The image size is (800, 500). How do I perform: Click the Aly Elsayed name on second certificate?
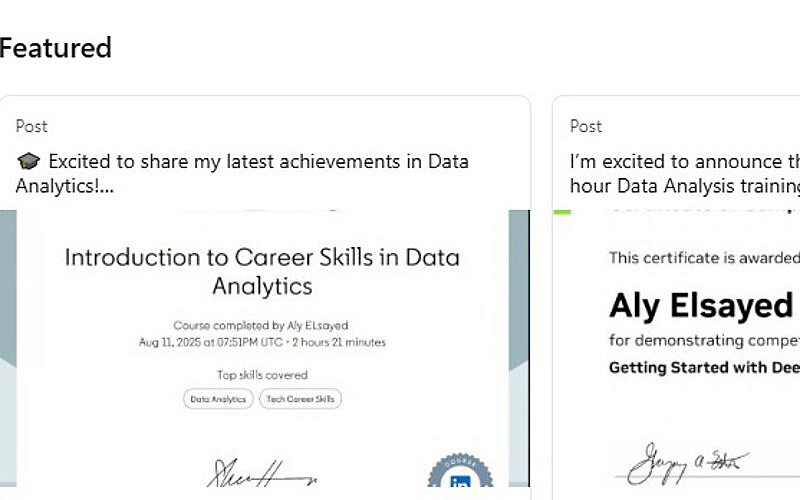700,305
